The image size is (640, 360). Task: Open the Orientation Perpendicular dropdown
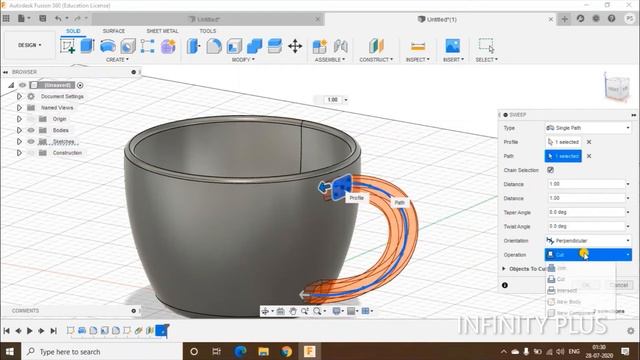pos(588,240)
